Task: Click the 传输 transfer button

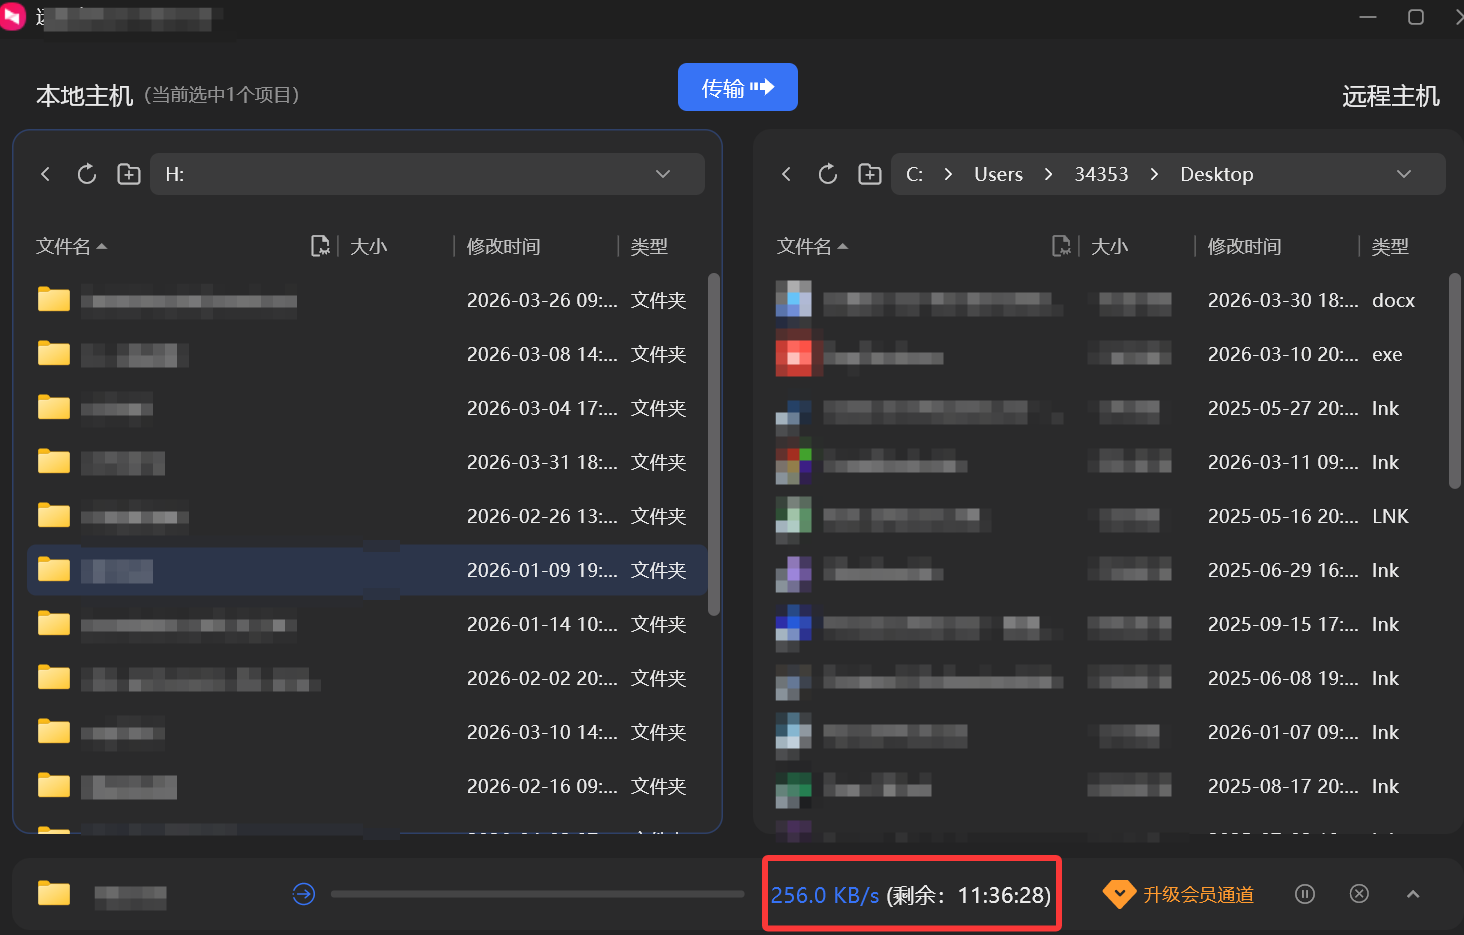Action: coord(738,87)
